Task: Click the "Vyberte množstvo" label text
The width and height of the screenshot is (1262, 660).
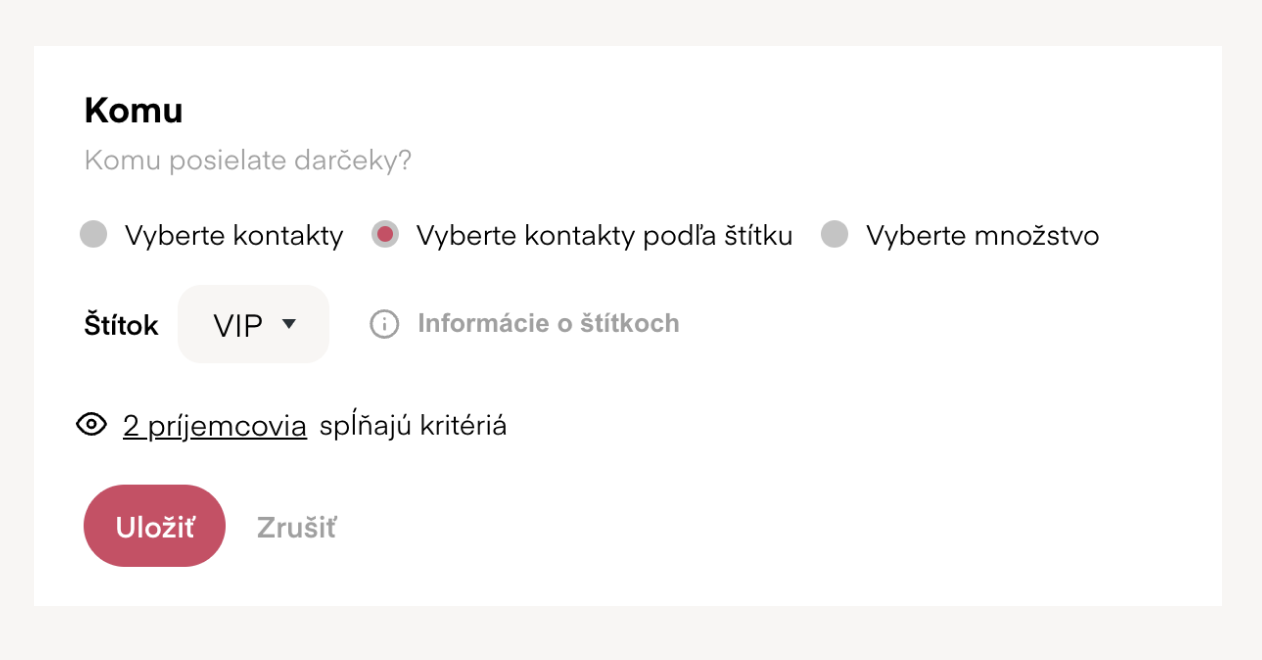Action: coord(983,236)
